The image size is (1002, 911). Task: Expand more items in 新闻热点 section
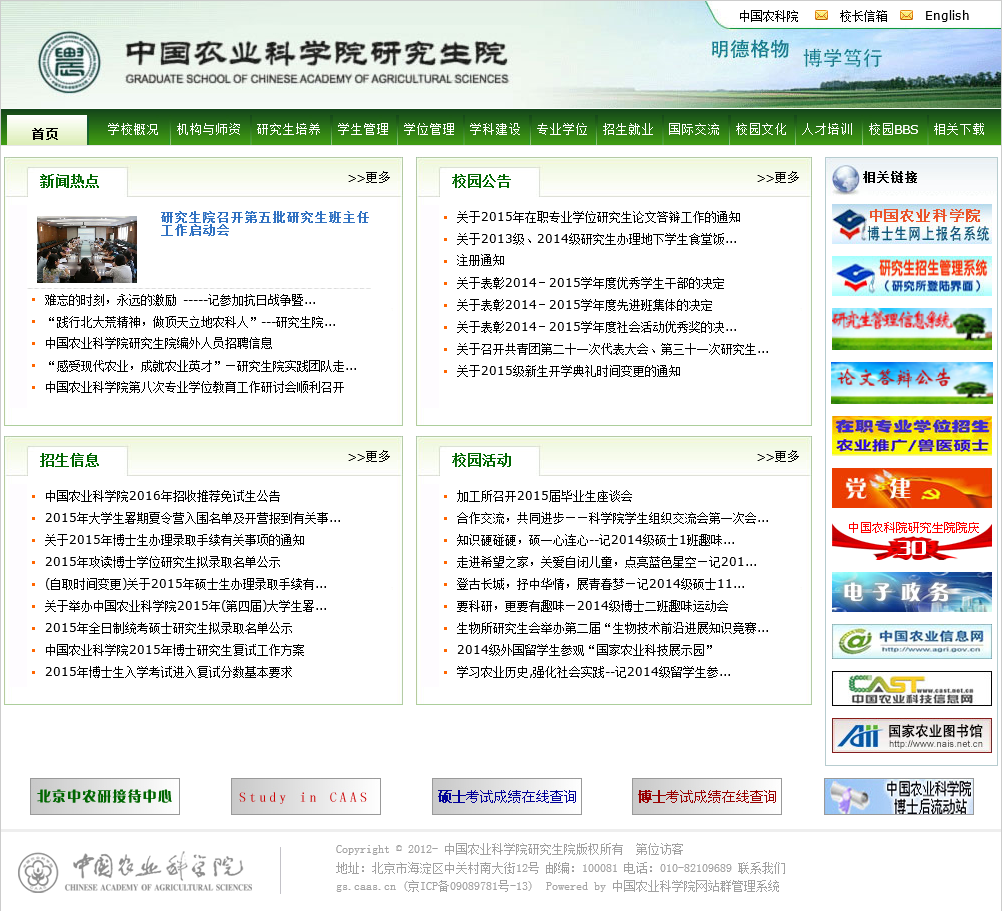[x=369, y=178]
